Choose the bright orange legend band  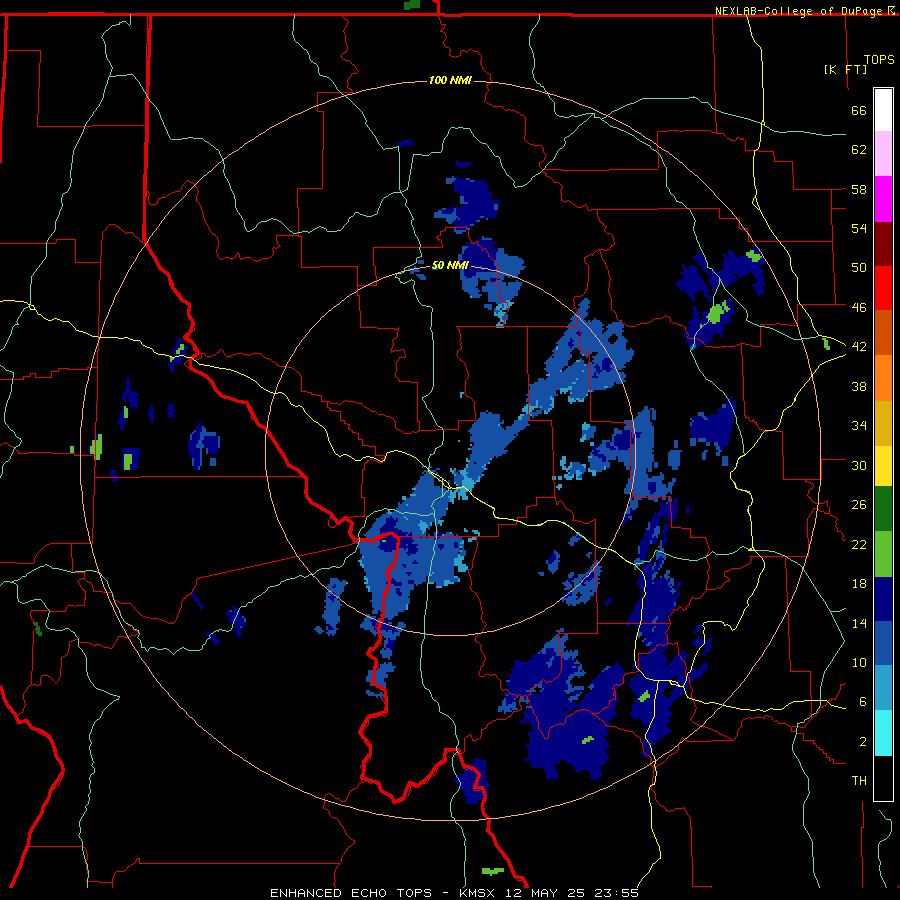883,378
